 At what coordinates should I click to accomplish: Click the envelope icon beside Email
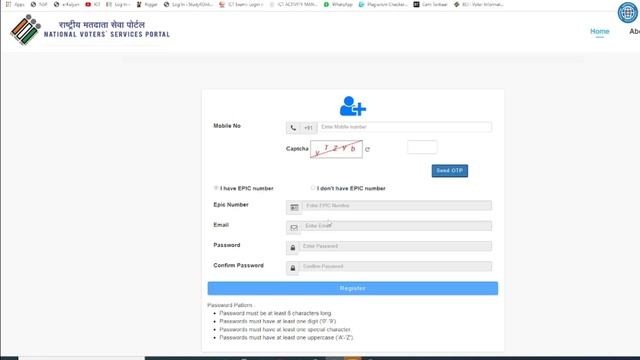294,228
